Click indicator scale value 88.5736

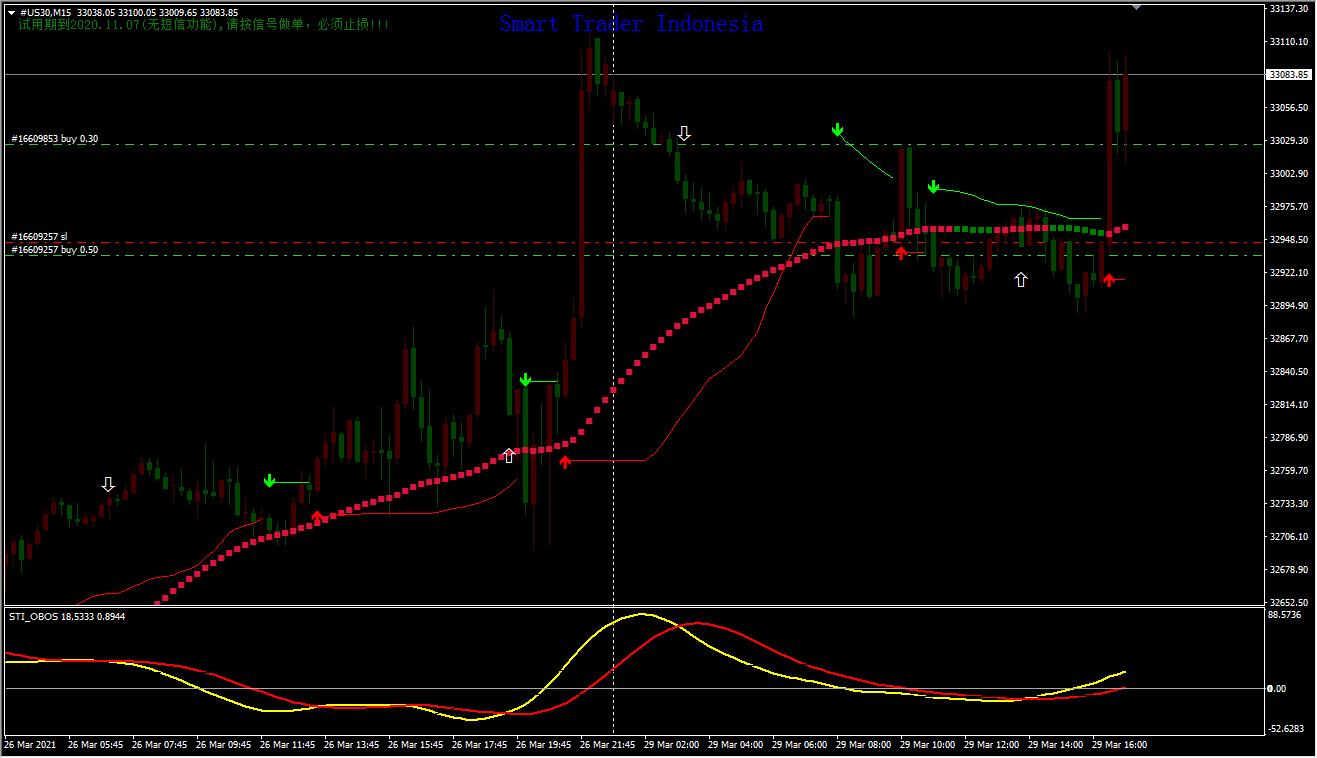pos(1286,616)
